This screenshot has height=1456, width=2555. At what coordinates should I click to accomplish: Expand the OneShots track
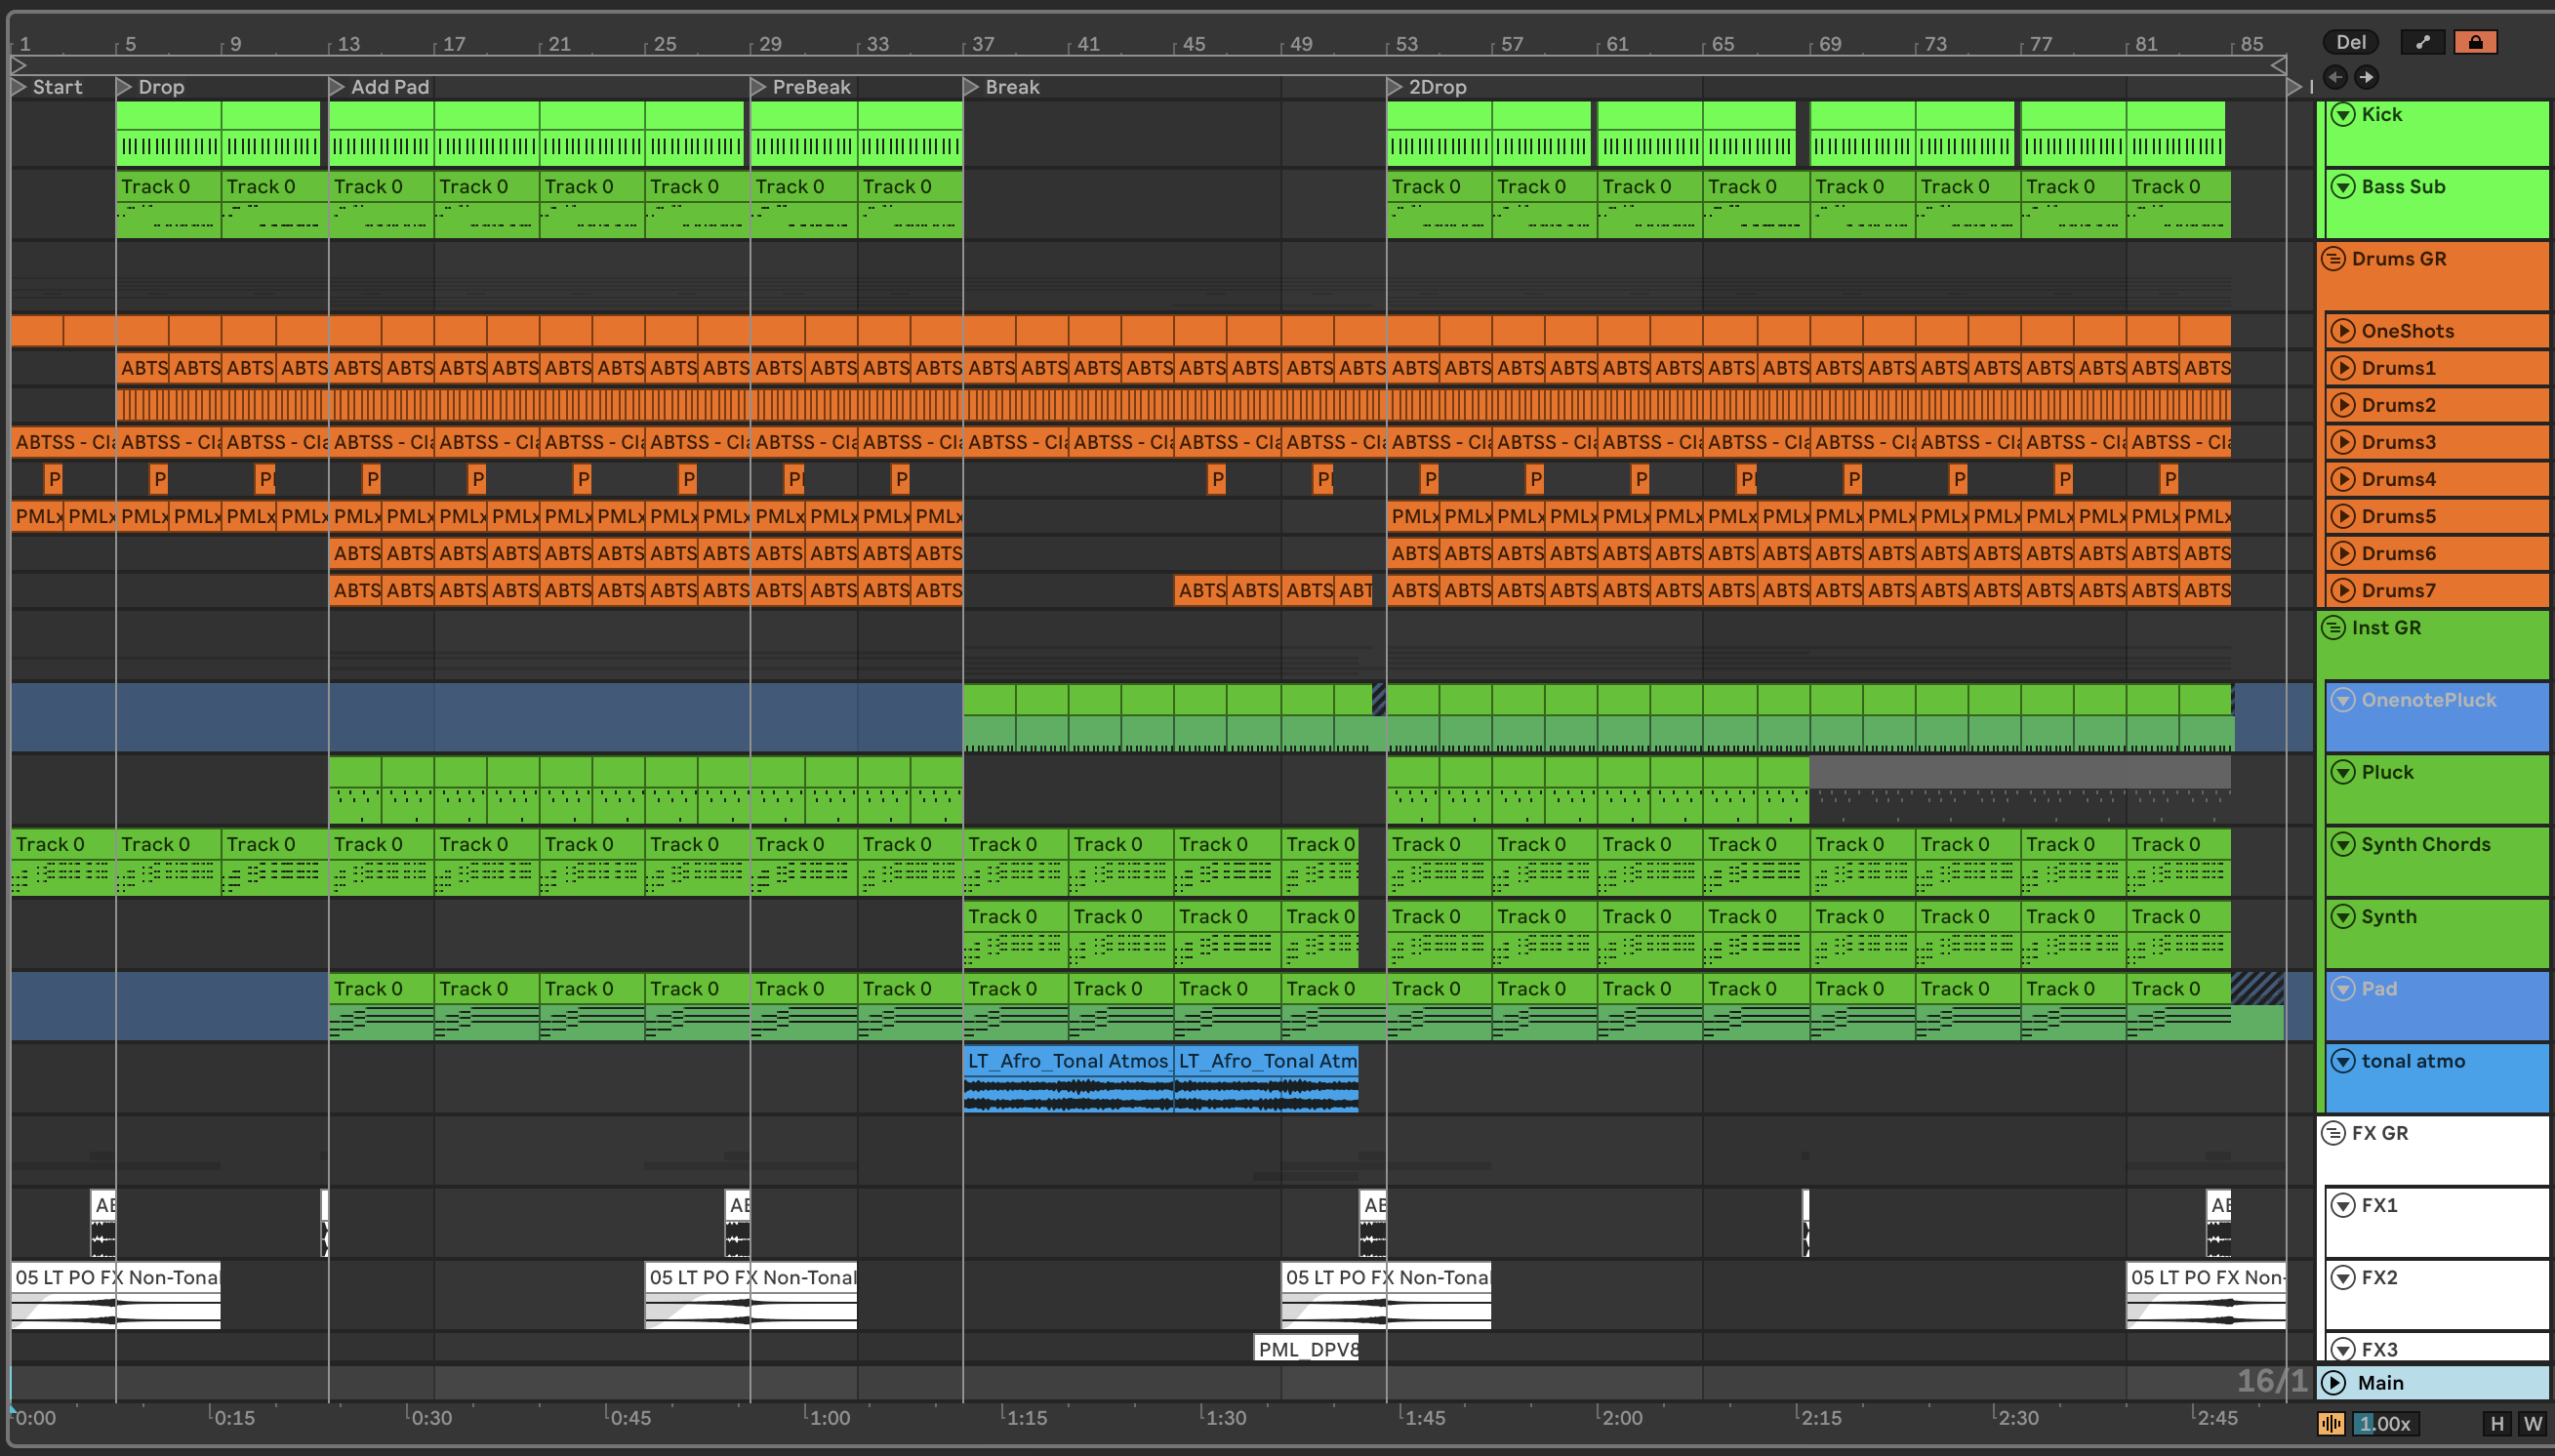pyautogui.click(x=2343, y=331)
